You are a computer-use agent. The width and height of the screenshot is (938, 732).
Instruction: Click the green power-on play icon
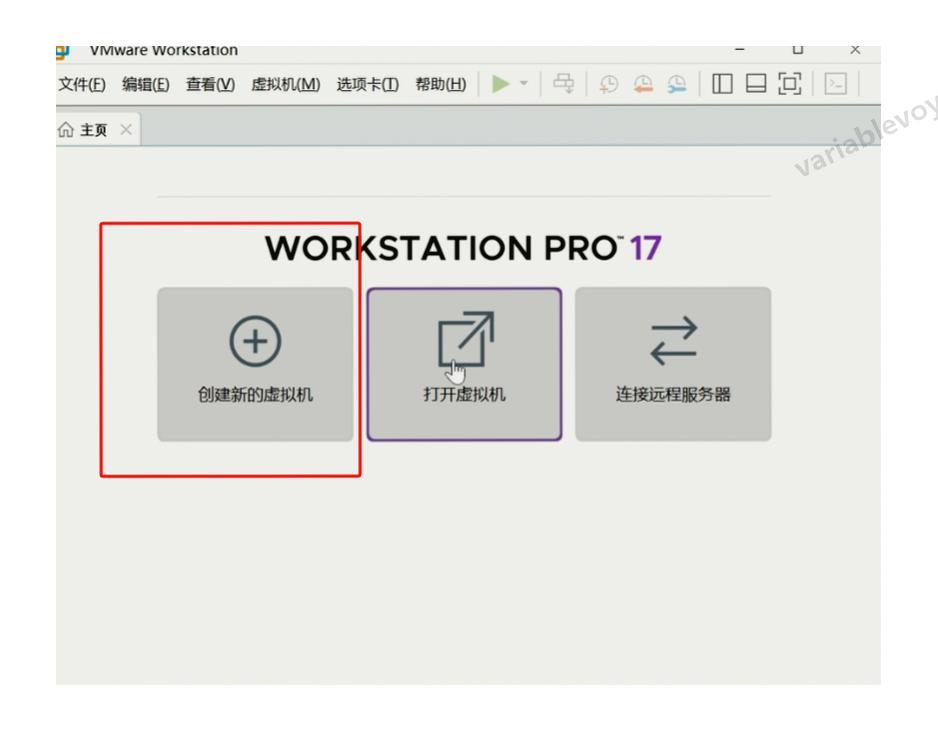pyautogui.click(x=500, y=84)
